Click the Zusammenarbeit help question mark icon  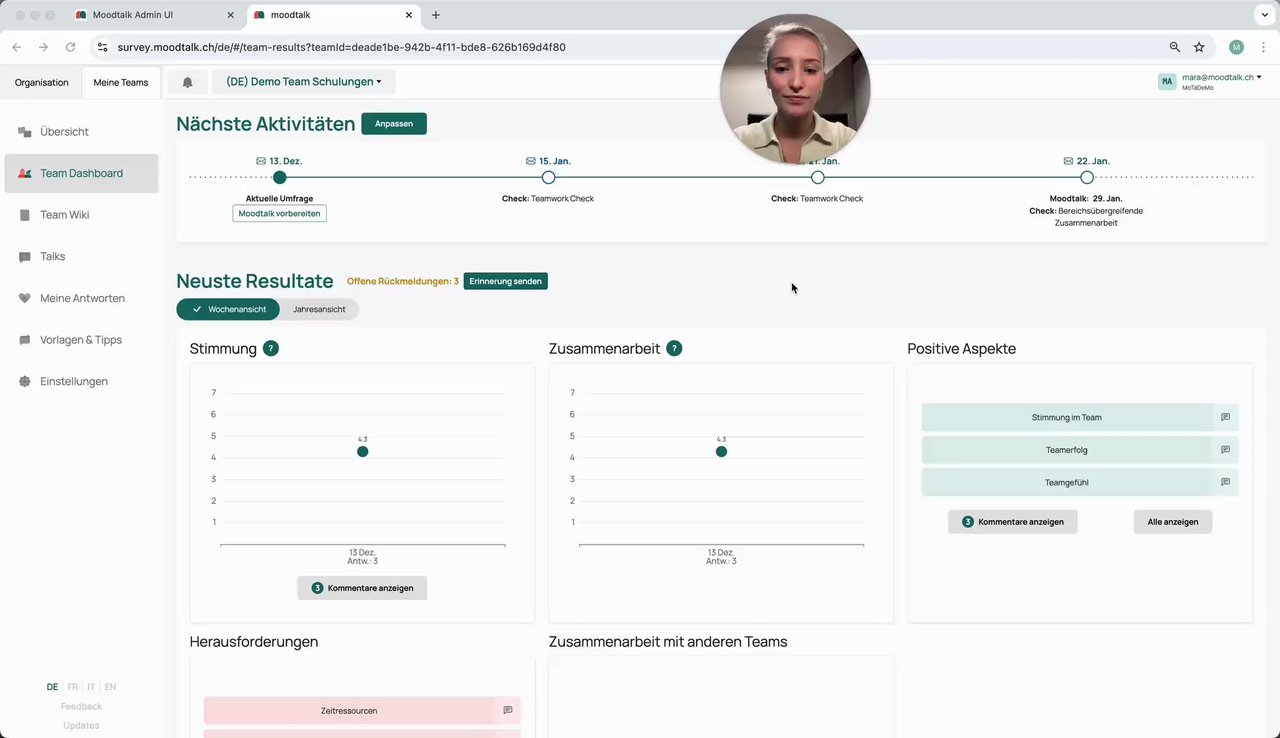coord(674,349)
